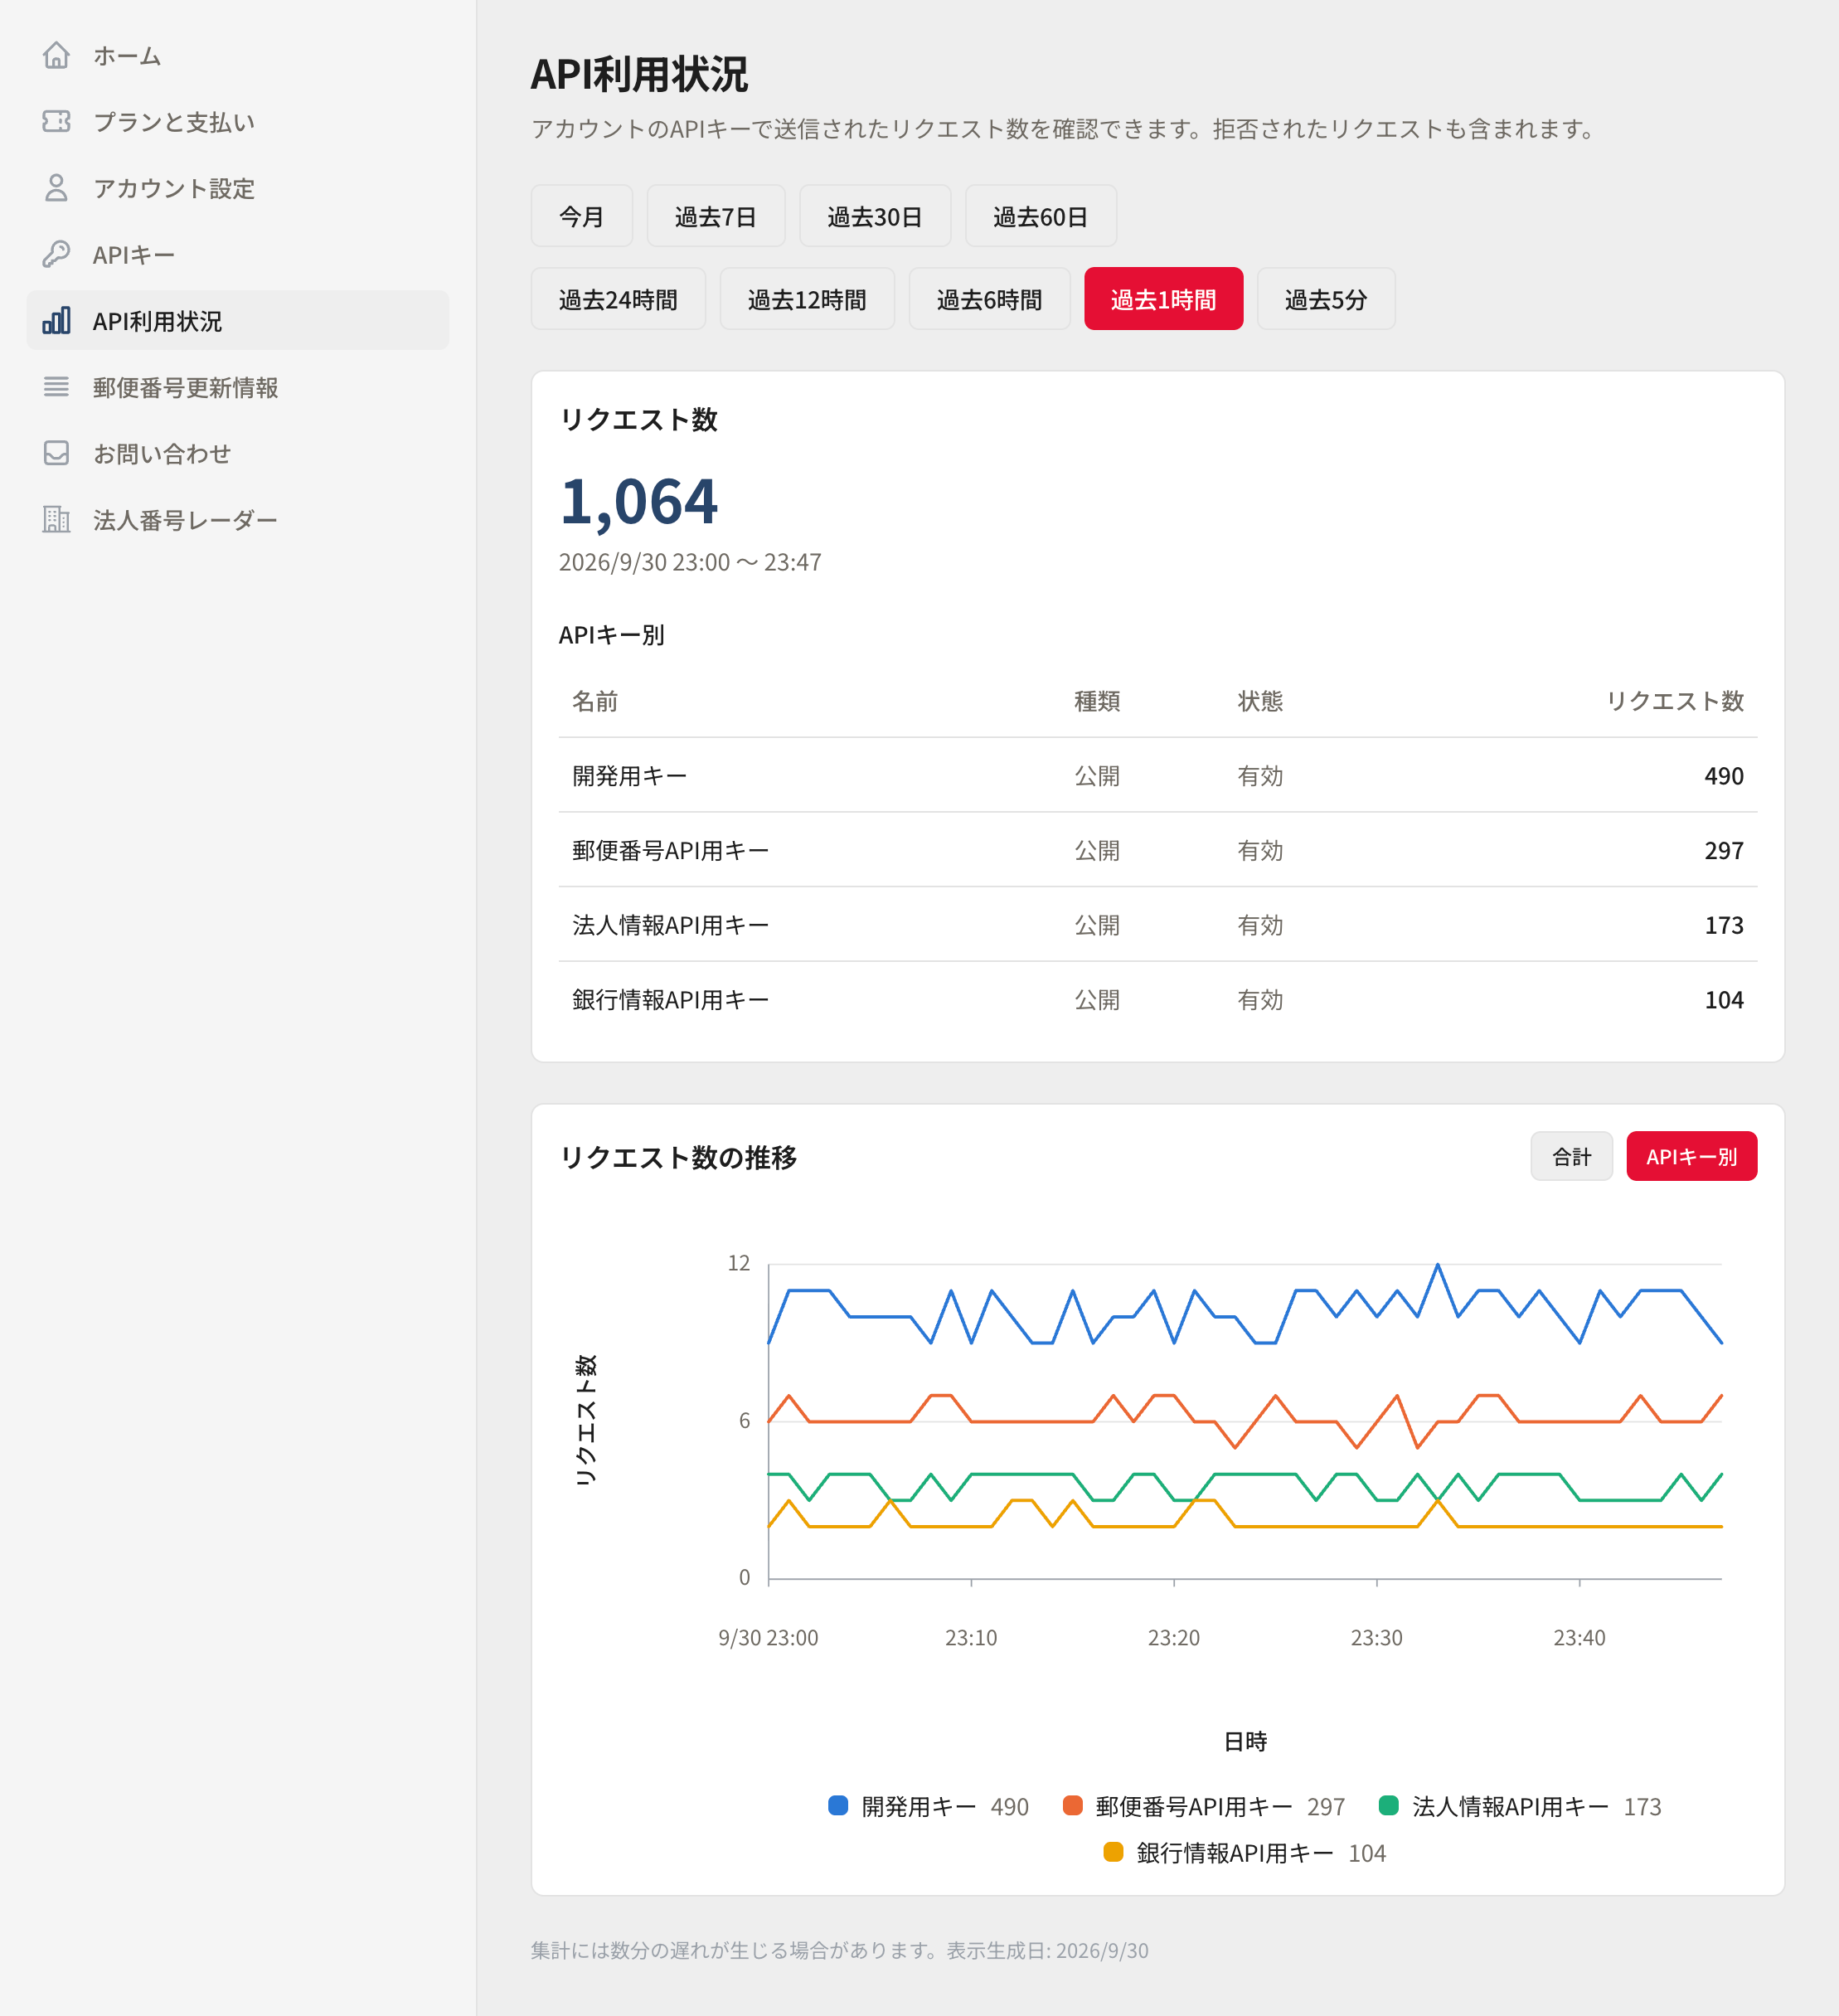The image size is (1839, 2016).
Task: Click 銀行情報API用キー in the table
Action: pyautogui.click(x=670, y=1000)
